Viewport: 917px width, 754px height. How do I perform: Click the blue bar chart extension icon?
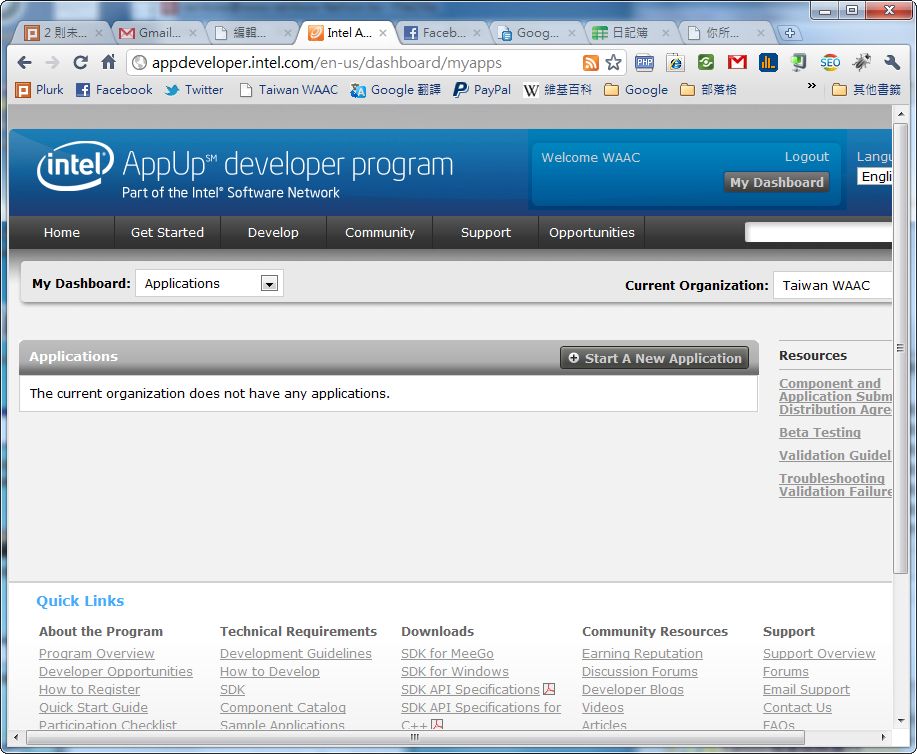click(x=768, y=63)
